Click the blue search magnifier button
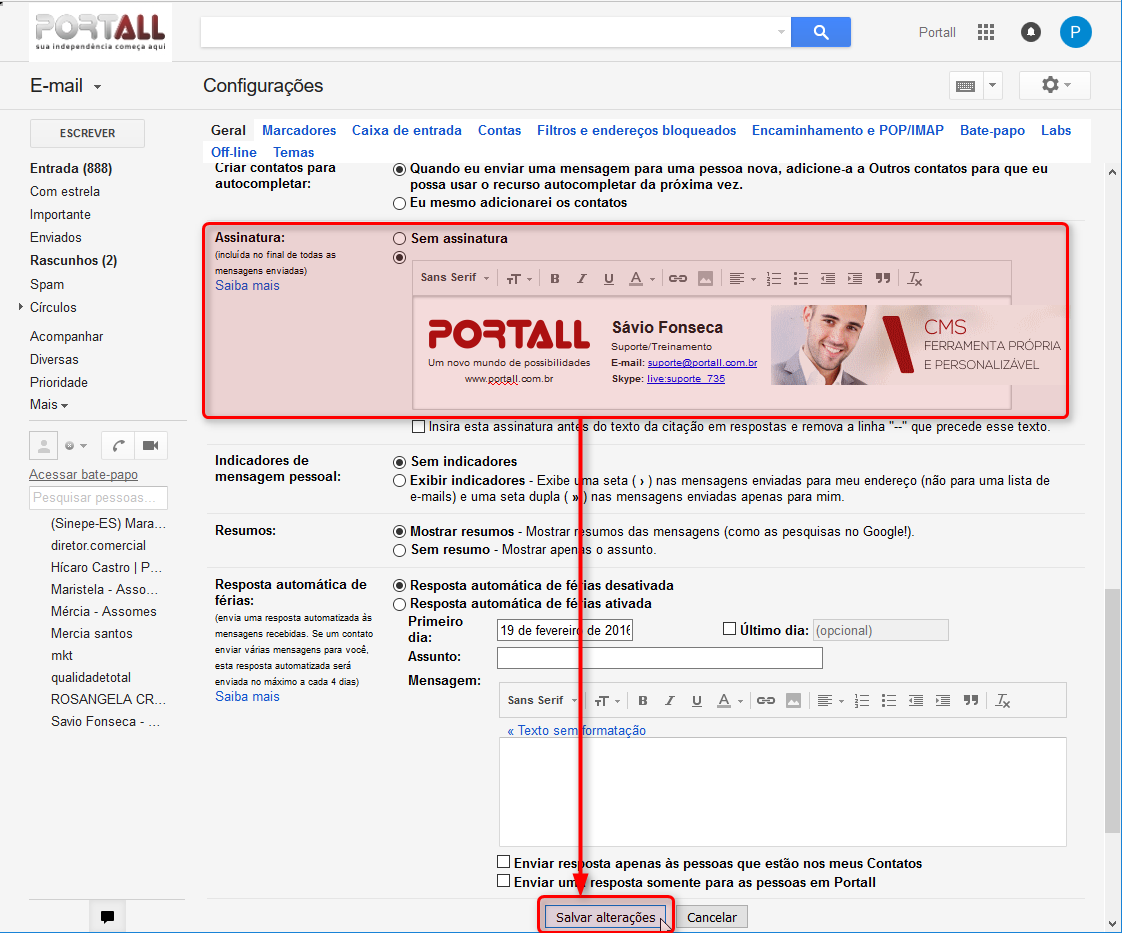Viewport: 1122px width, 933px height. (820, 32)
